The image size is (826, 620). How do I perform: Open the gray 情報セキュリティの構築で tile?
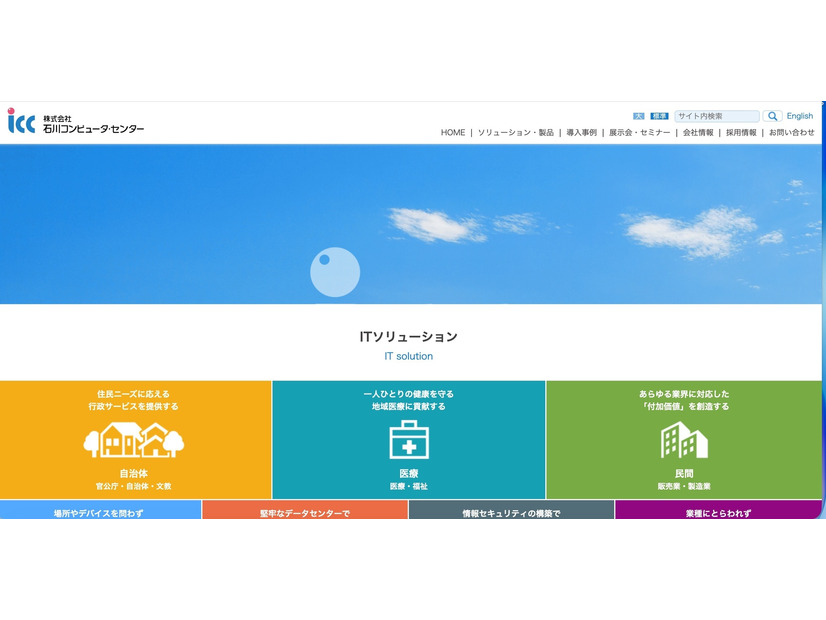pyautogui.click(x=511, y=510)
